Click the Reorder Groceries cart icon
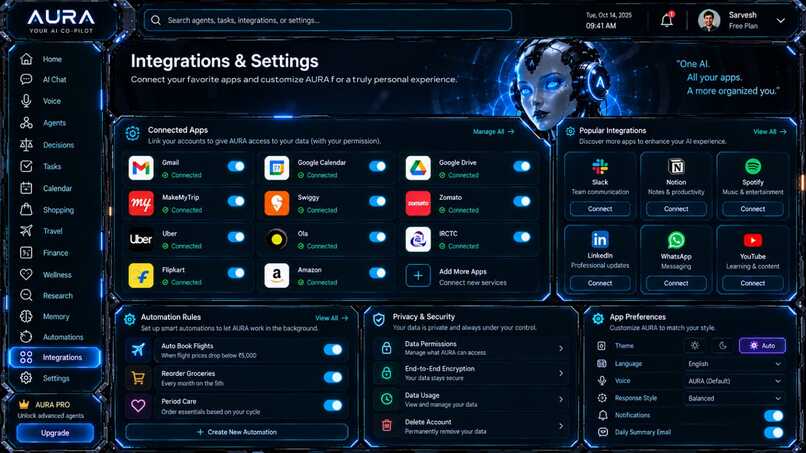Screen dimensions: 806x453 pyautogui.click(x=138, y=378)
